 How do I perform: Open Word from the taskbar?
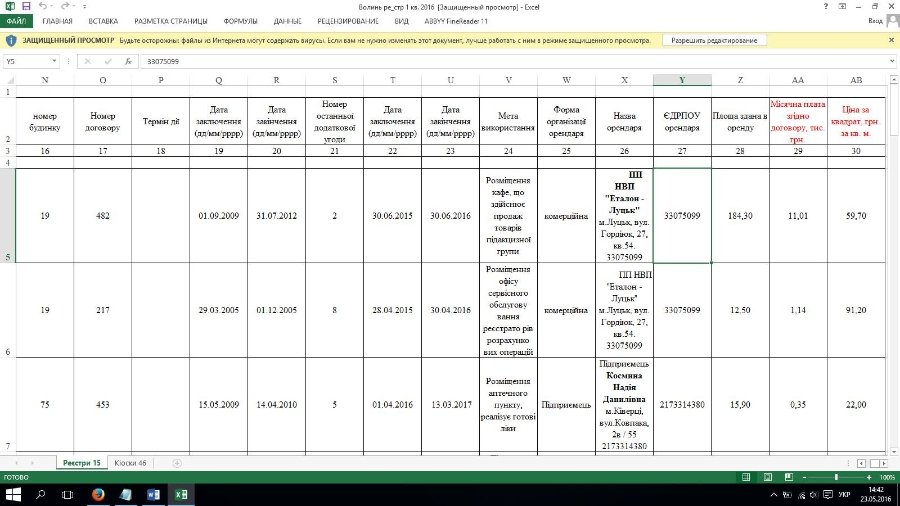point(154,495)
